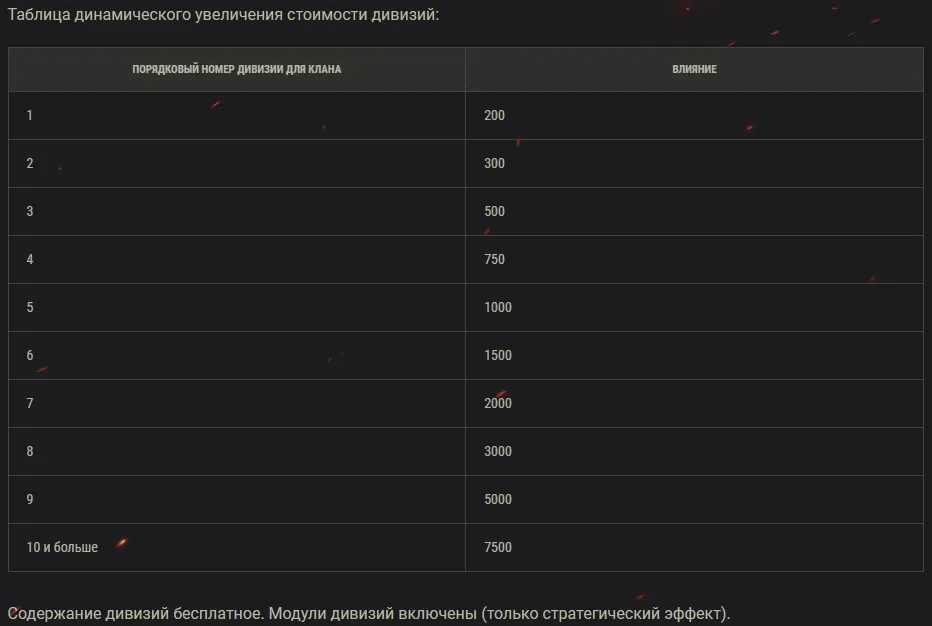
Task: Click the influence value 3000 cell
Action: (x=497, y=452)
